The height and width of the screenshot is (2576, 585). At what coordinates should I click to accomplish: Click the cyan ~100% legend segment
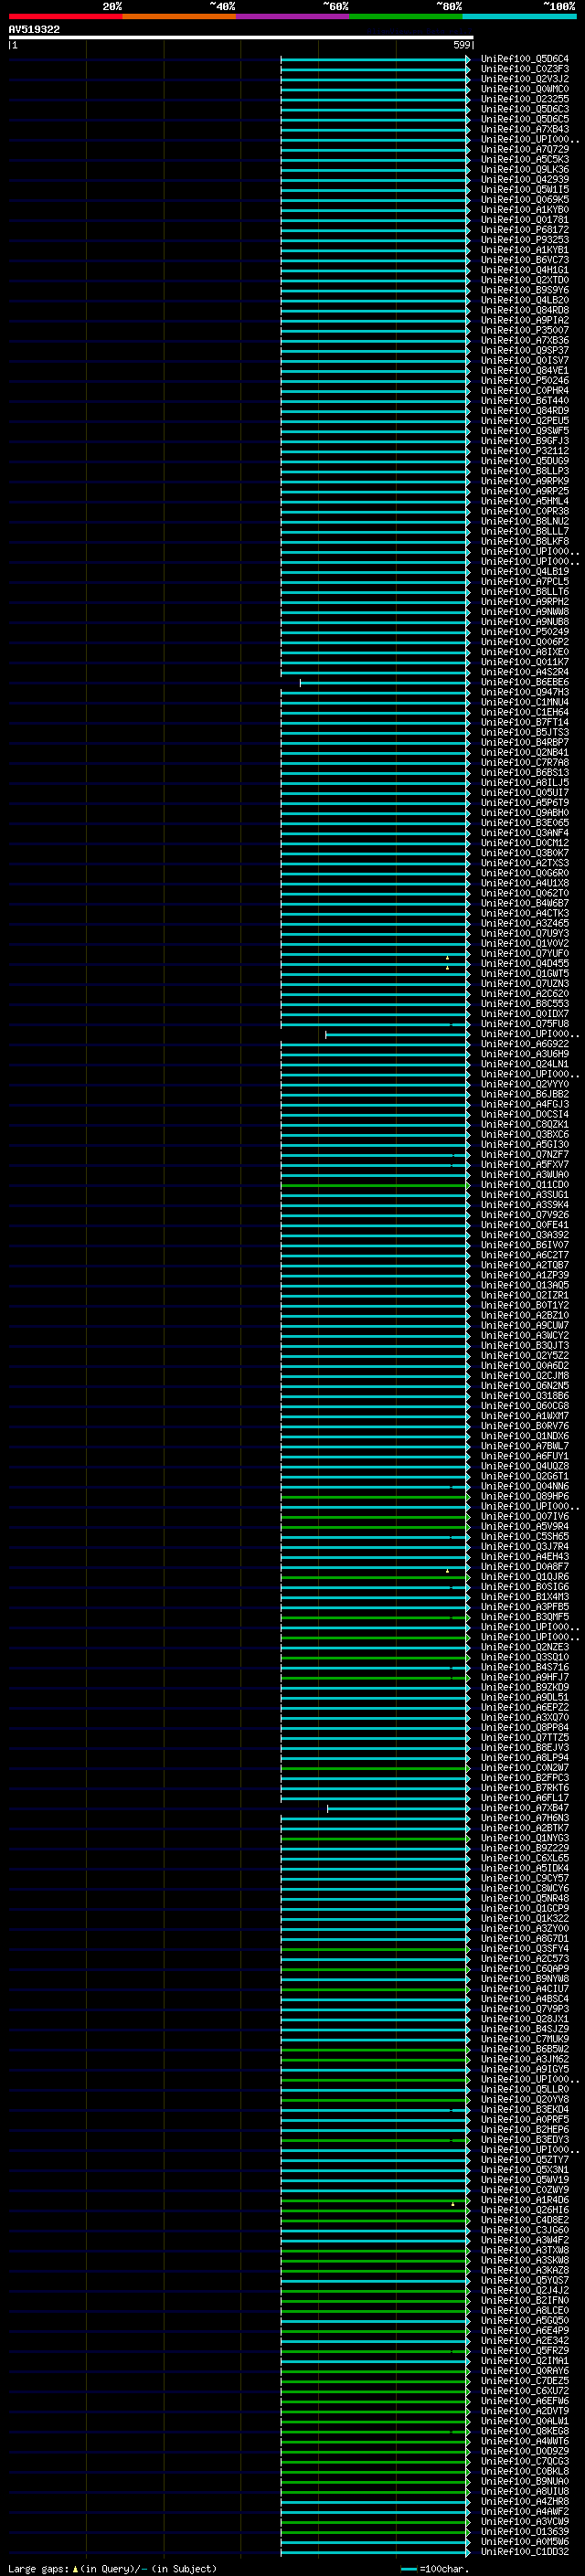519,16
